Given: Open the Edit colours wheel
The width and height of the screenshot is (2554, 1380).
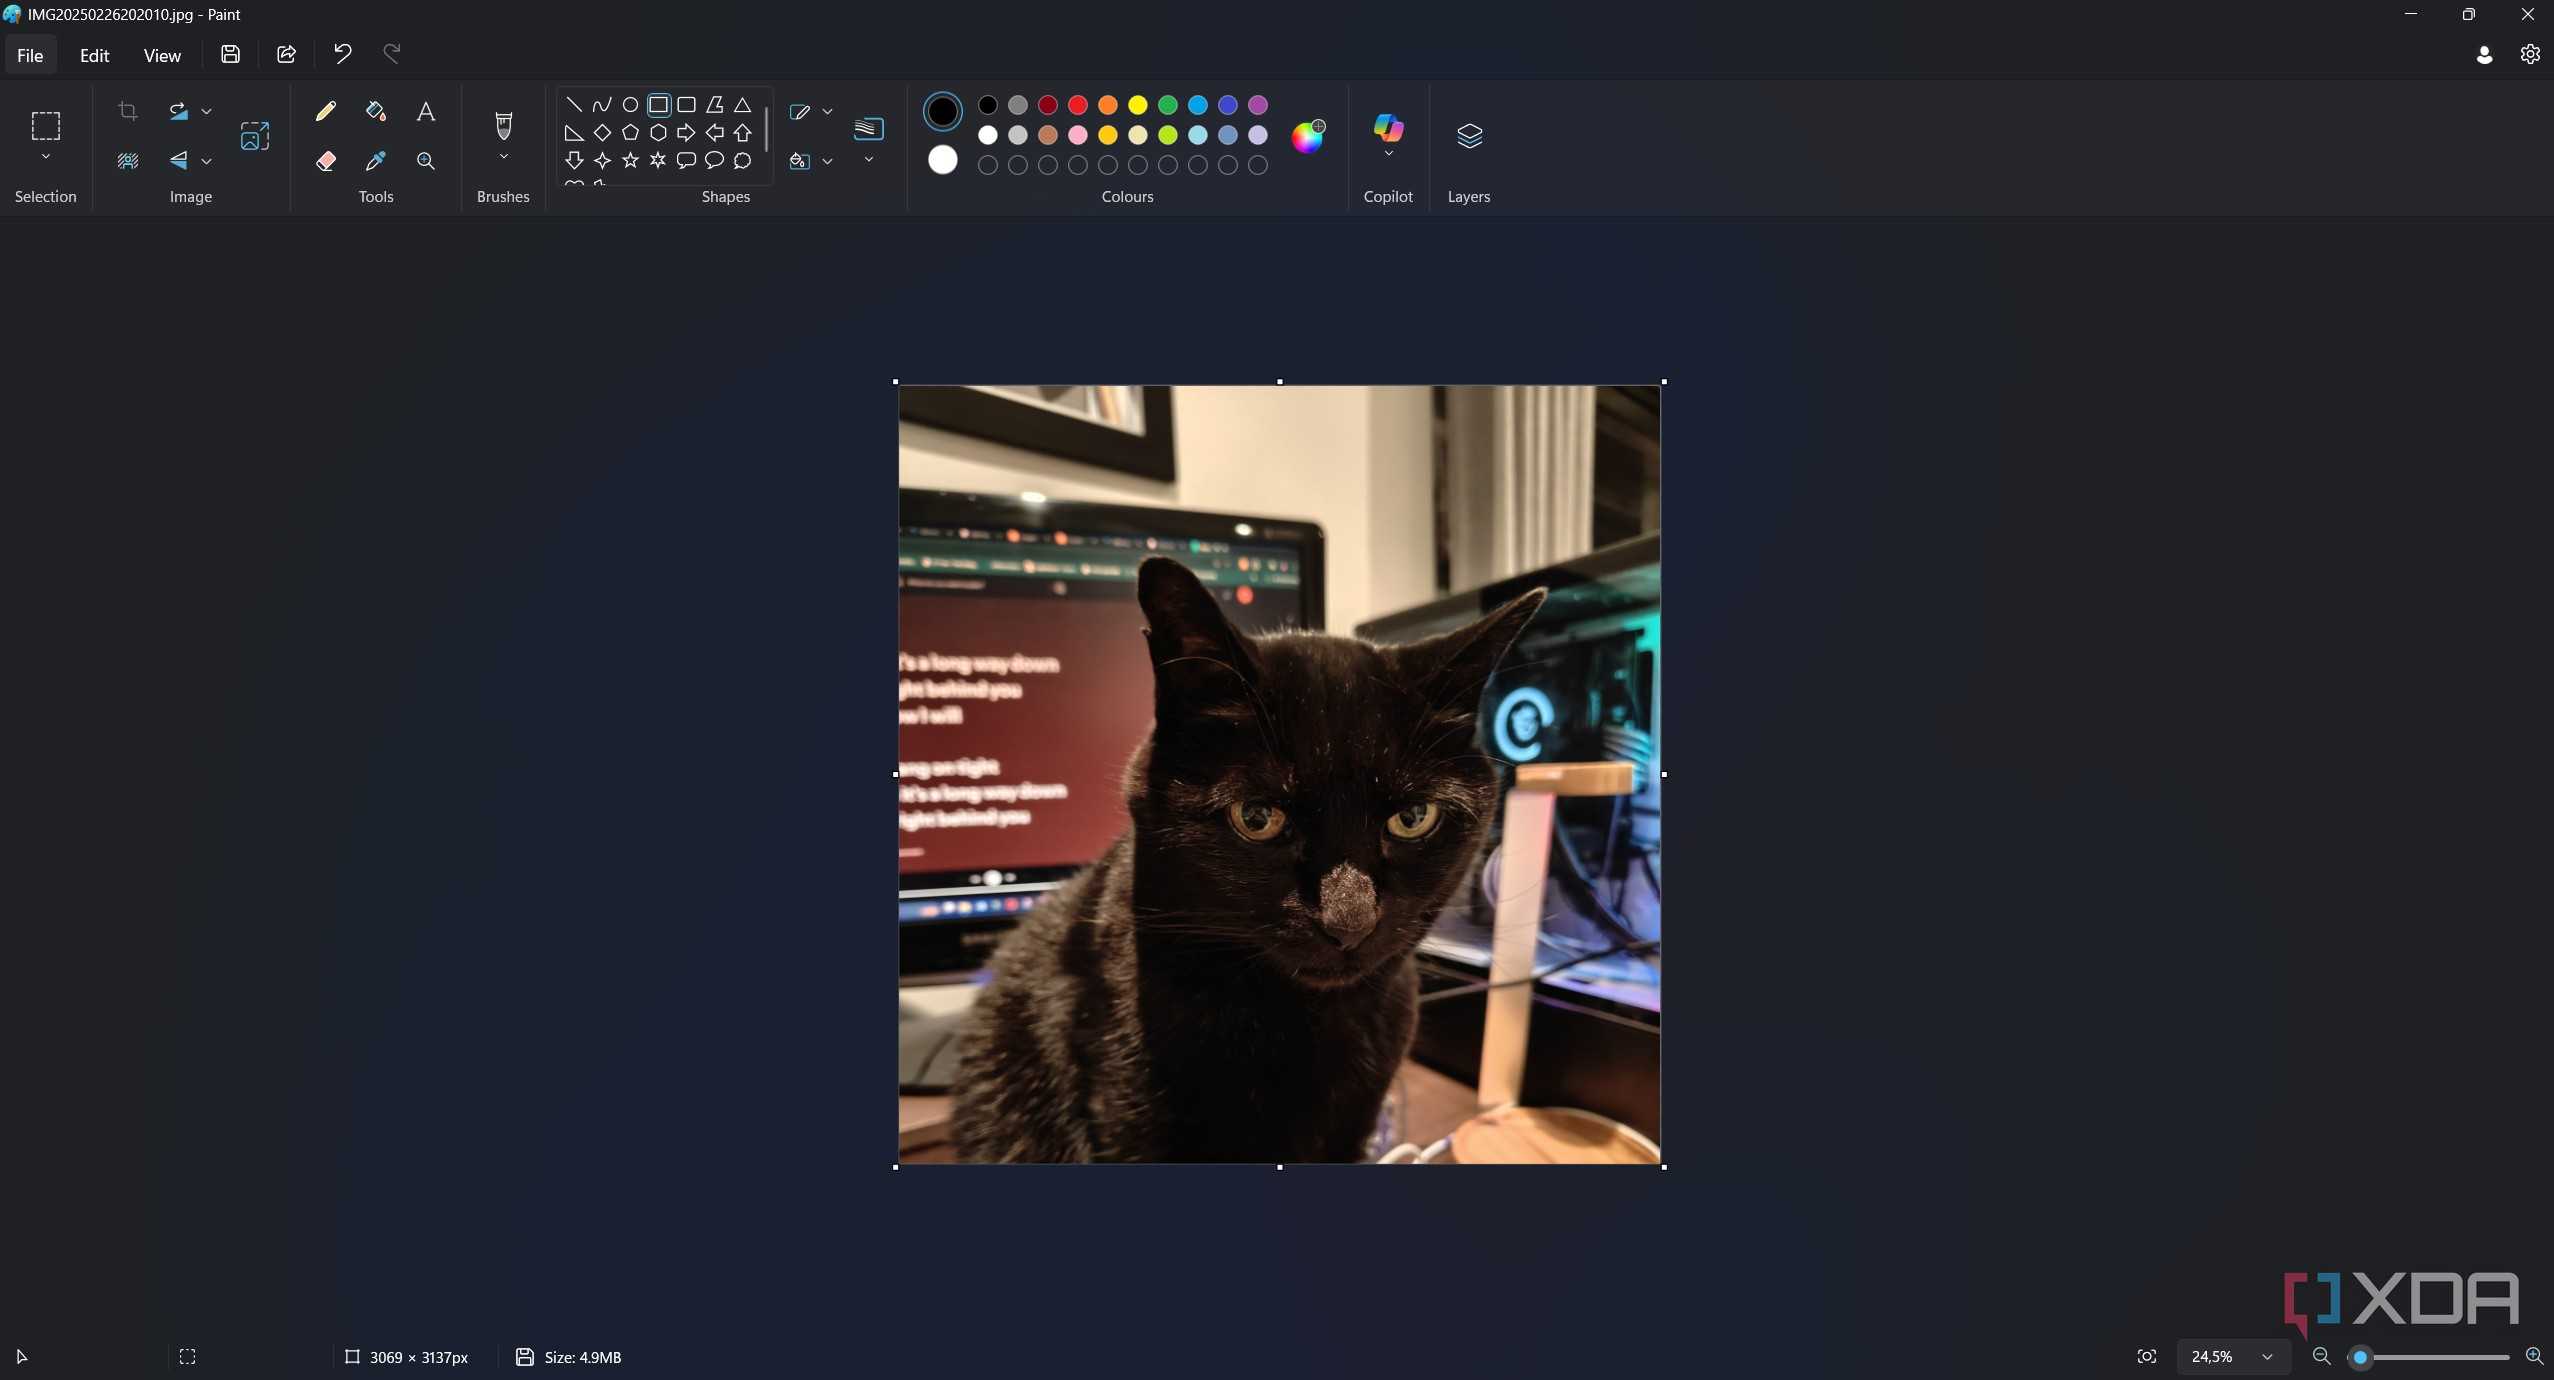Looking at the screenshot, I should (1308, 136).
